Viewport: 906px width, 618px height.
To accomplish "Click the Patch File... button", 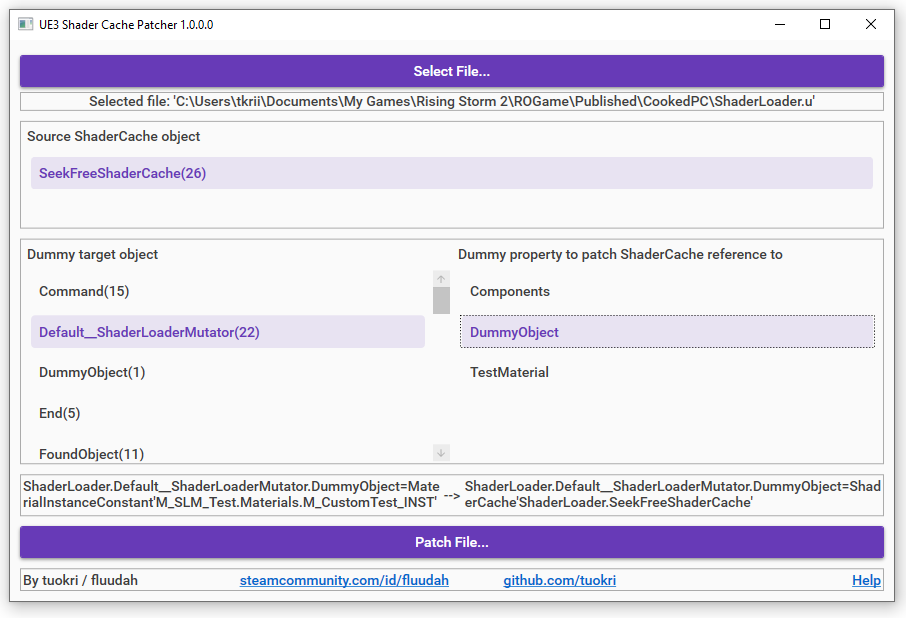I will [x=452, y=542].
